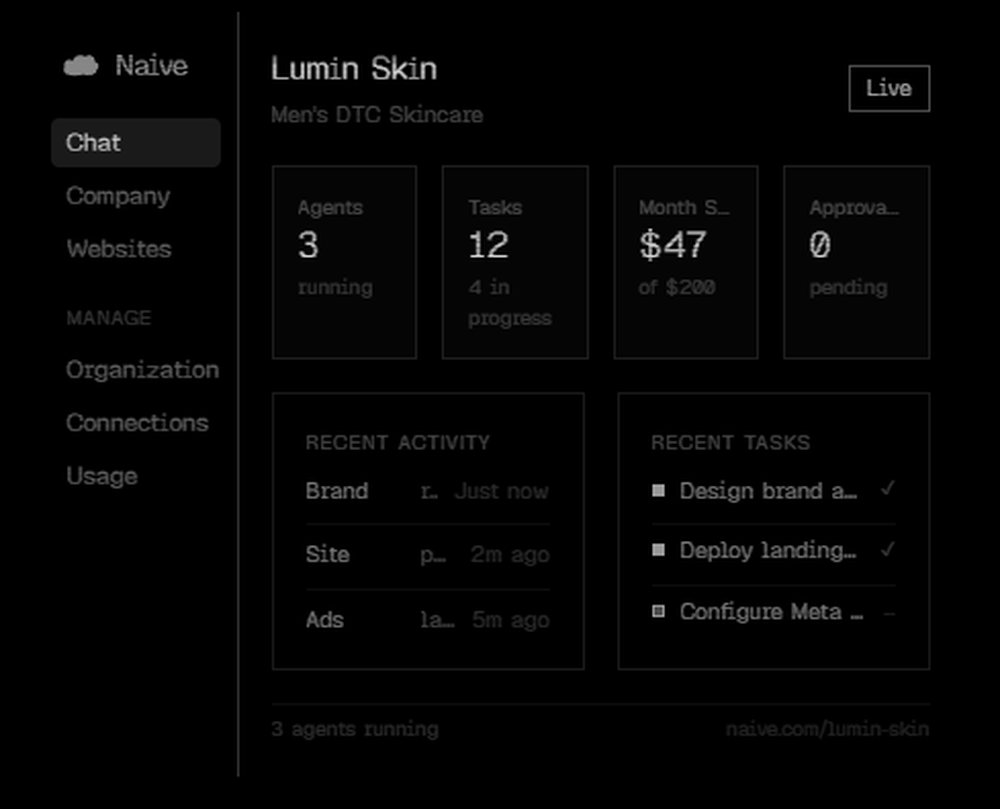This screenshot has height=809, width=1000.
Task: Select the Ads activity row
Action: tap(428, 620)
